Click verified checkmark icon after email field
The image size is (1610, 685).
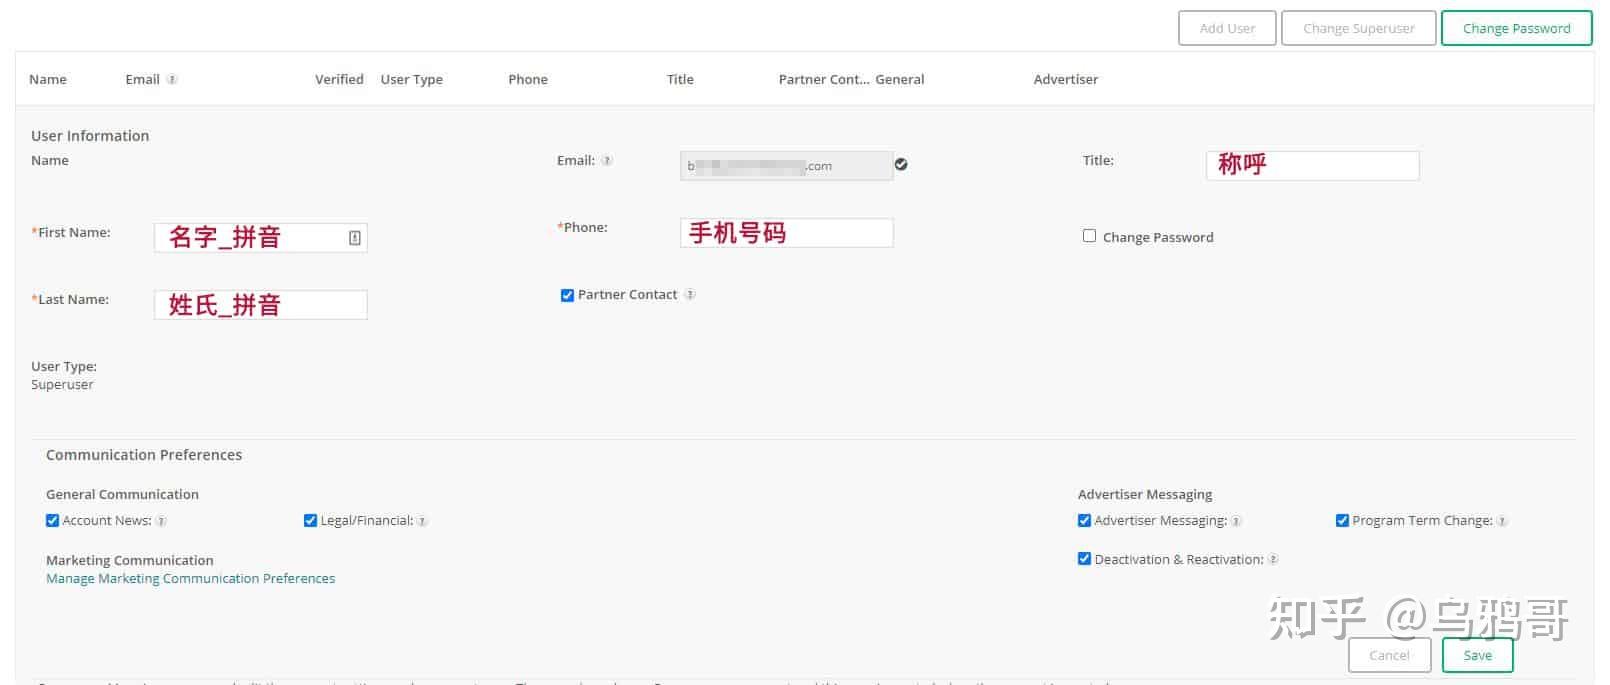click(x=901, y=164)
